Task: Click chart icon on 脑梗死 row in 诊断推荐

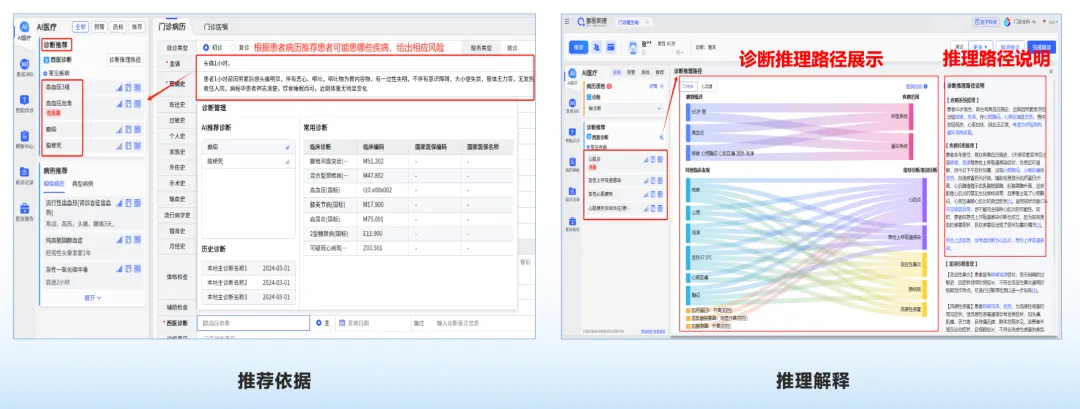Action: click(x=119, y=145)
